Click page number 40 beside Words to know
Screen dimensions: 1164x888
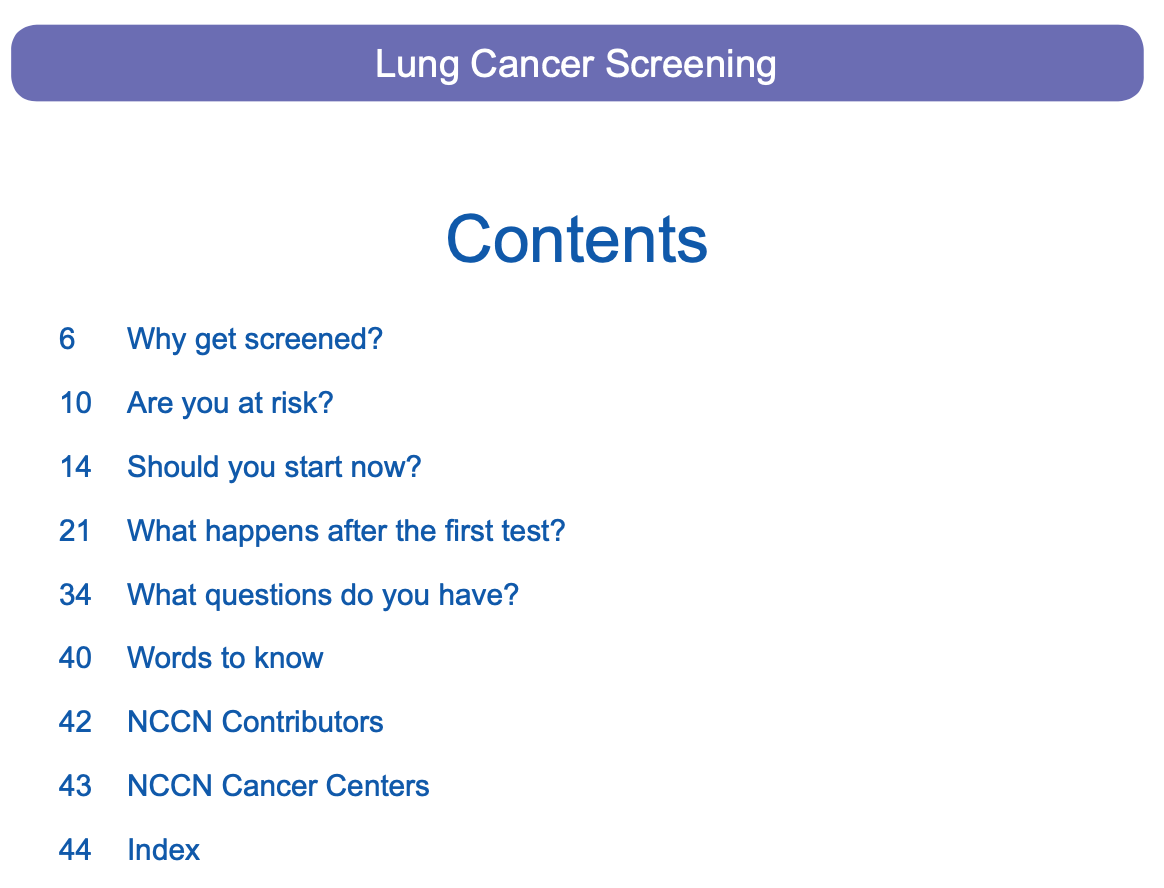pyautogui.click(x=75, y=658)
